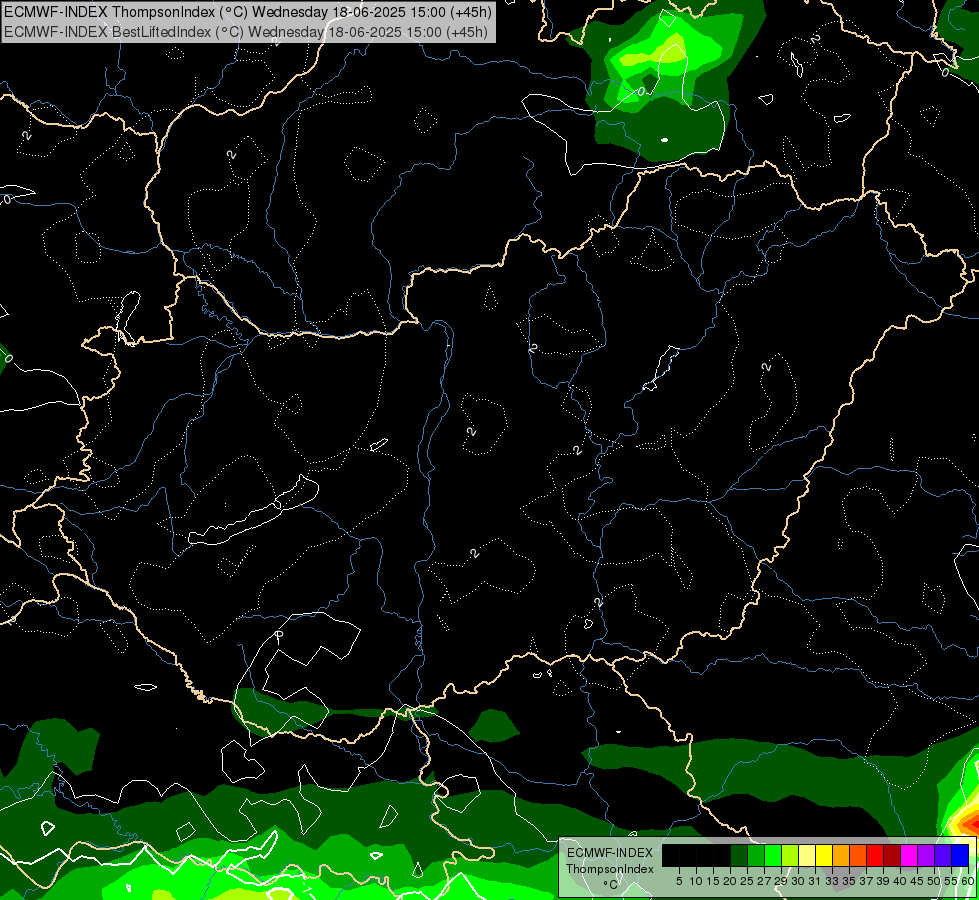The image size is (979, 900).
Task: Click the legend value '31'
Action: [x=815, y=881]
